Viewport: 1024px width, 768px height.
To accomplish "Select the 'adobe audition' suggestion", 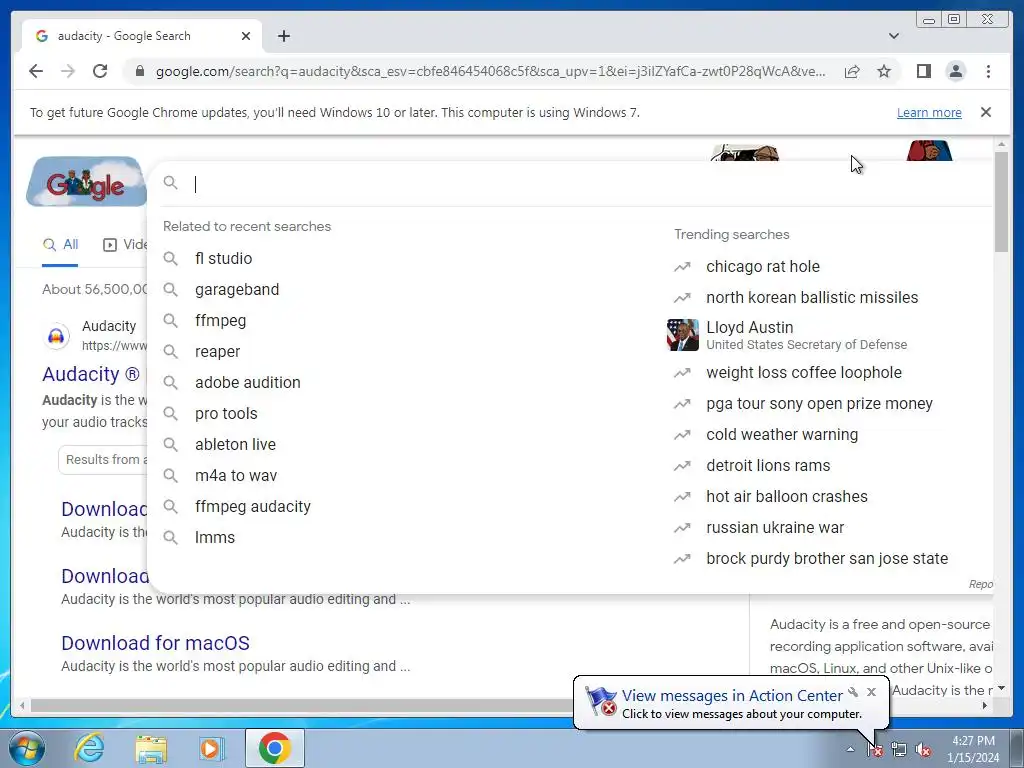I will [248, 382].
